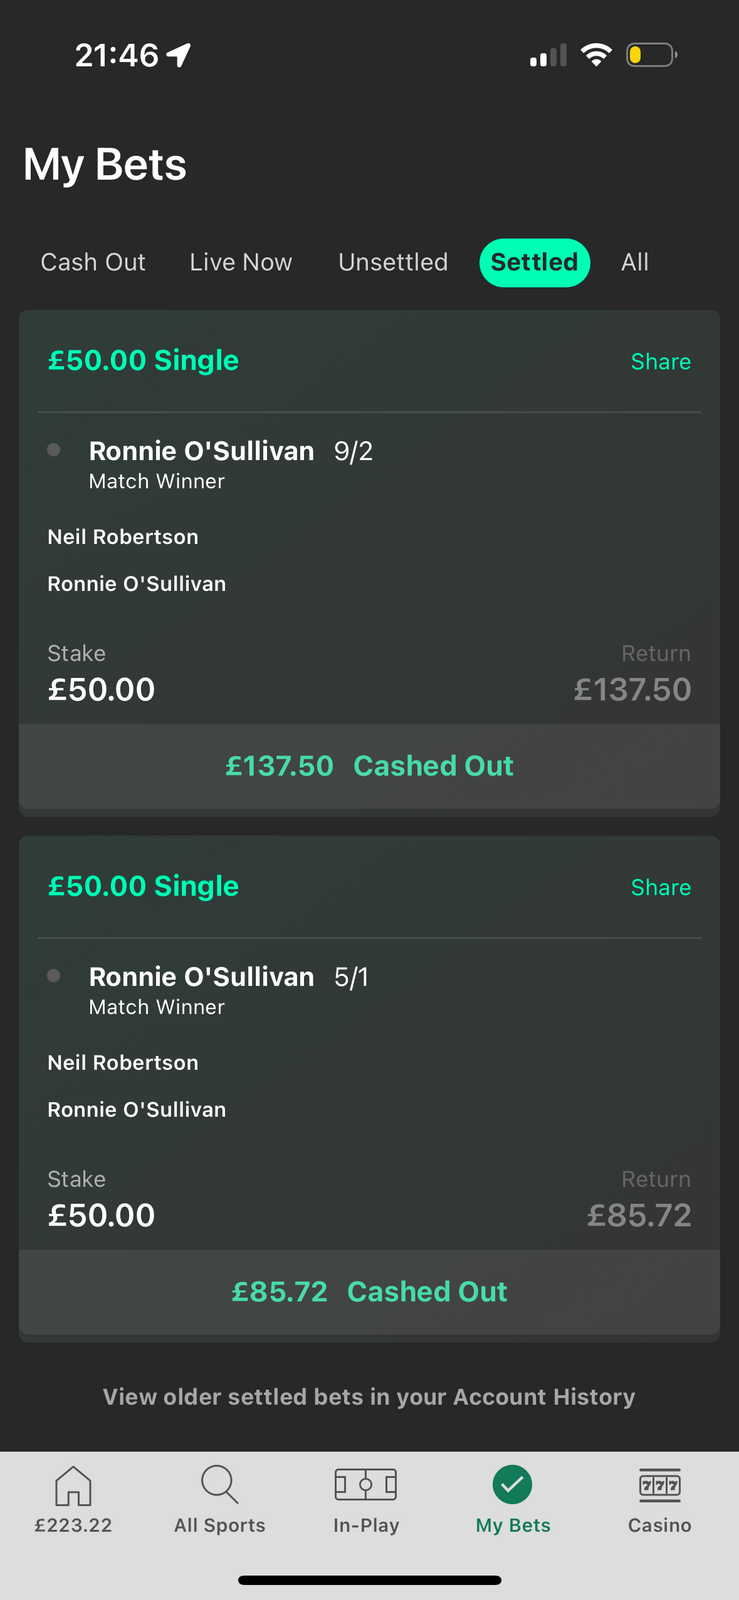
Task: Select the Settled filter pill
Action: click(535, 262)
